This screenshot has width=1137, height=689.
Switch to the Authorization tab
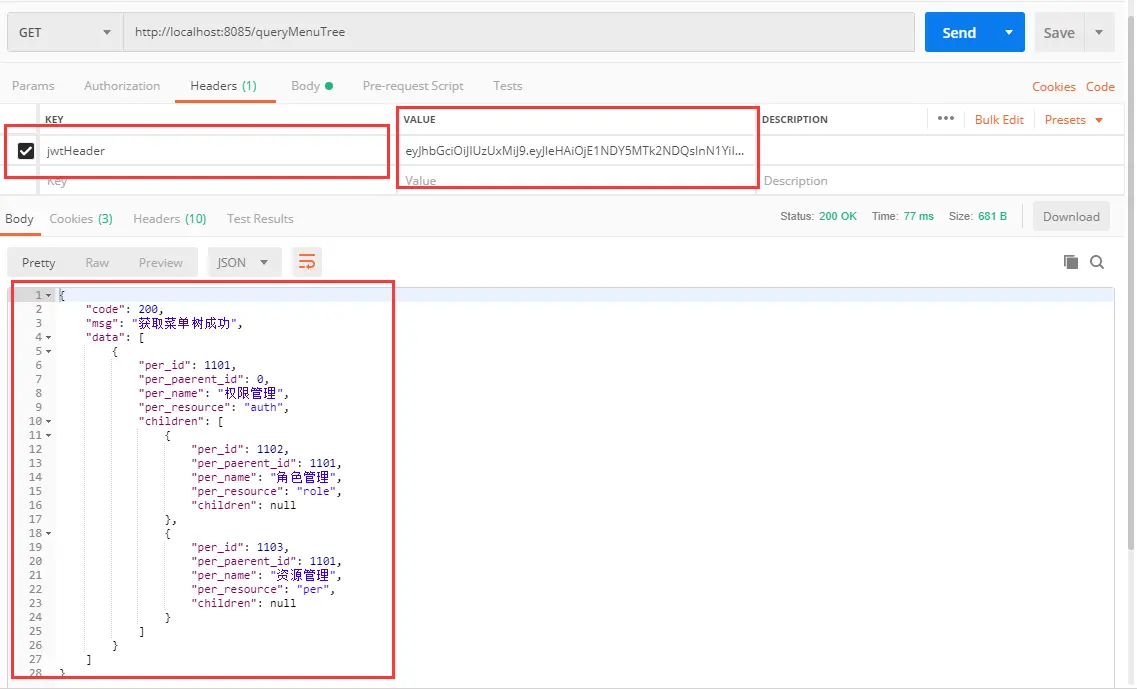click(122, 86)
